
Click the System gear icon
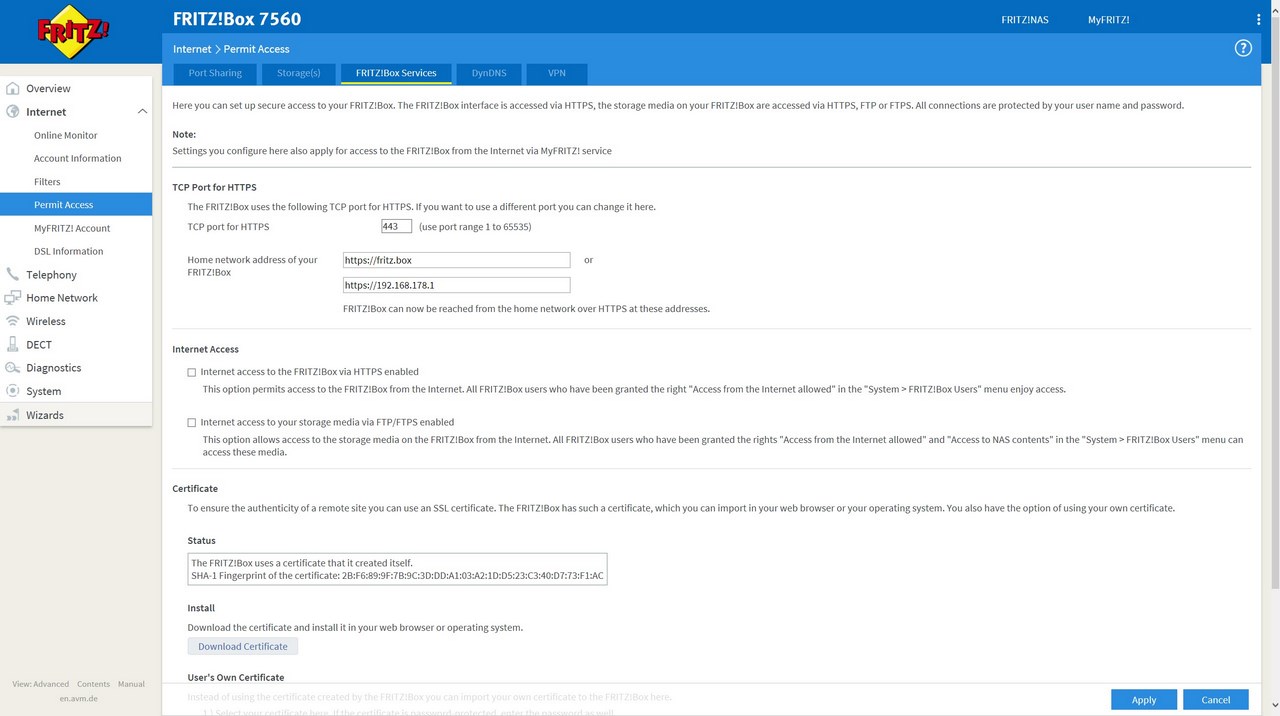point(13,391)
